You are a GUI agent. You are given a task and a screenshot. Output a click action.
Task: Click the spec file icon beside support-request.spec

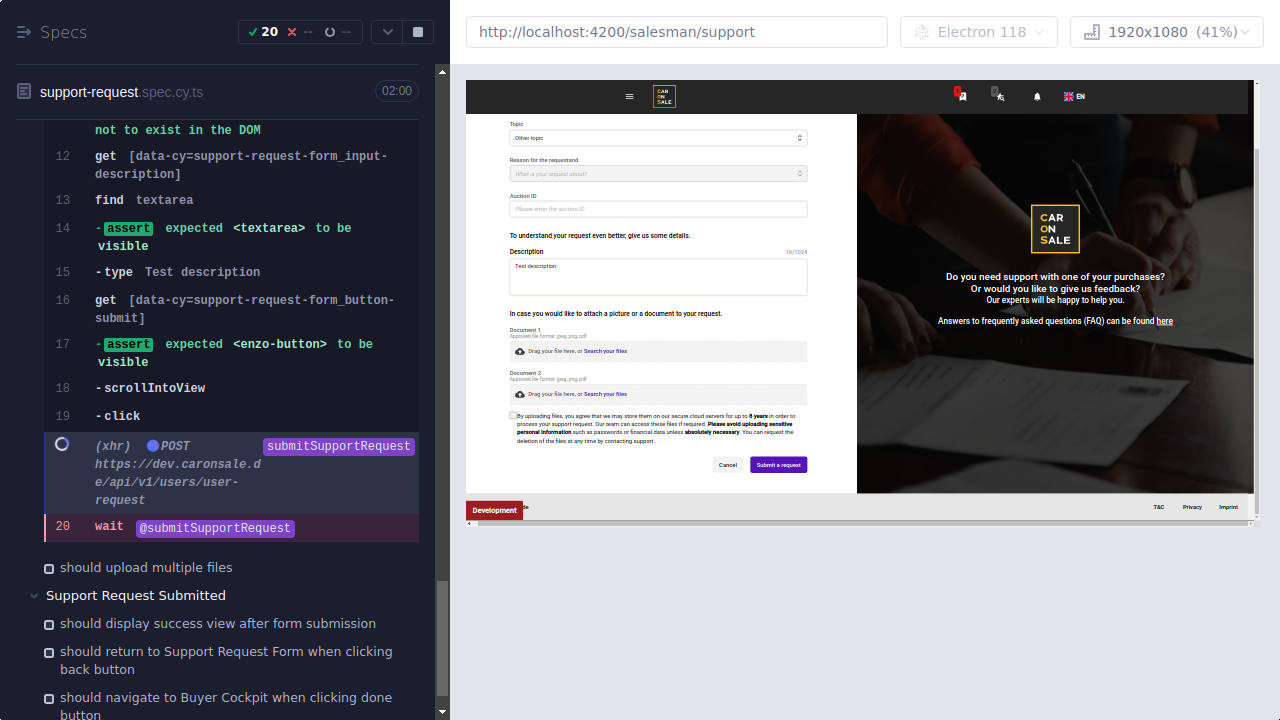(x=22, y=91)
